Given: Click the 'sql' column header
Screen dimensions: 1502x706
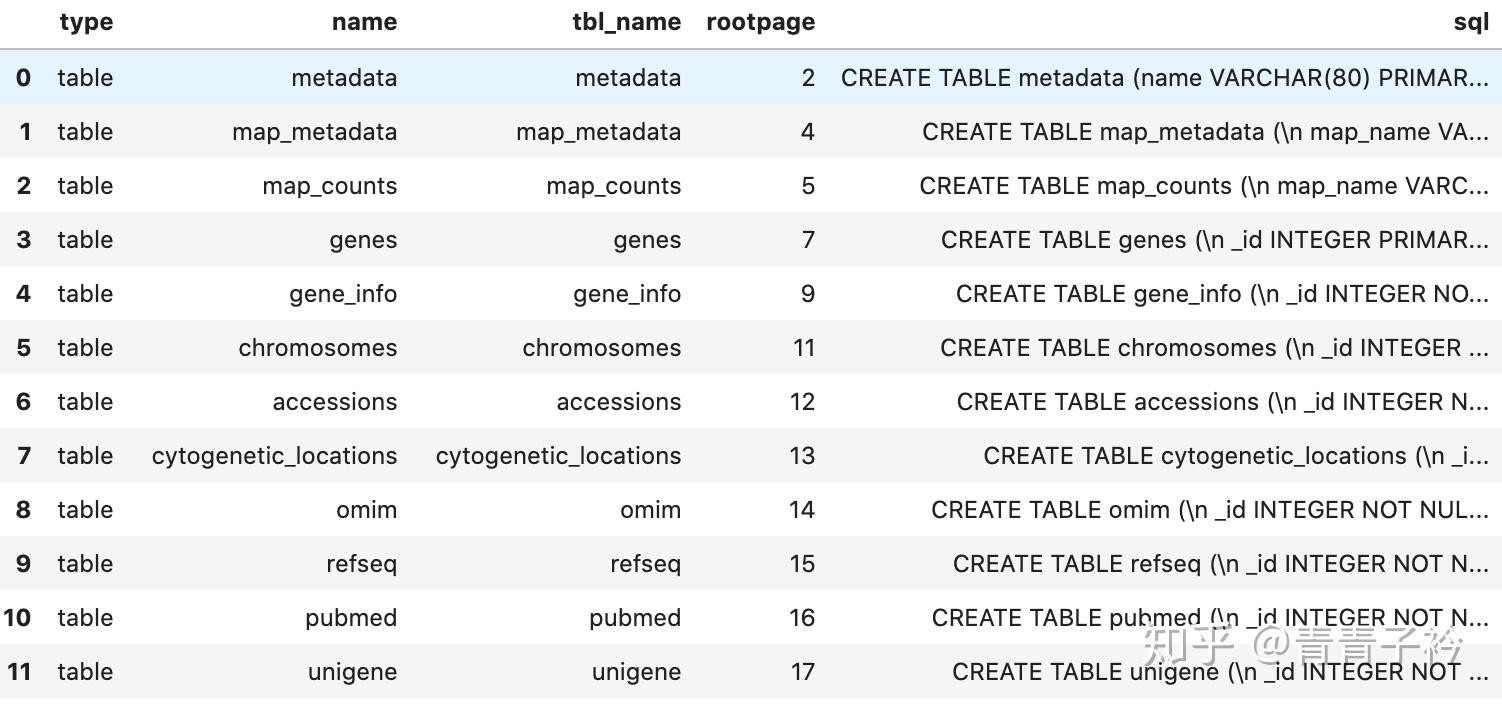Looking at the screenshot, I should click(x=1471, y=23).
